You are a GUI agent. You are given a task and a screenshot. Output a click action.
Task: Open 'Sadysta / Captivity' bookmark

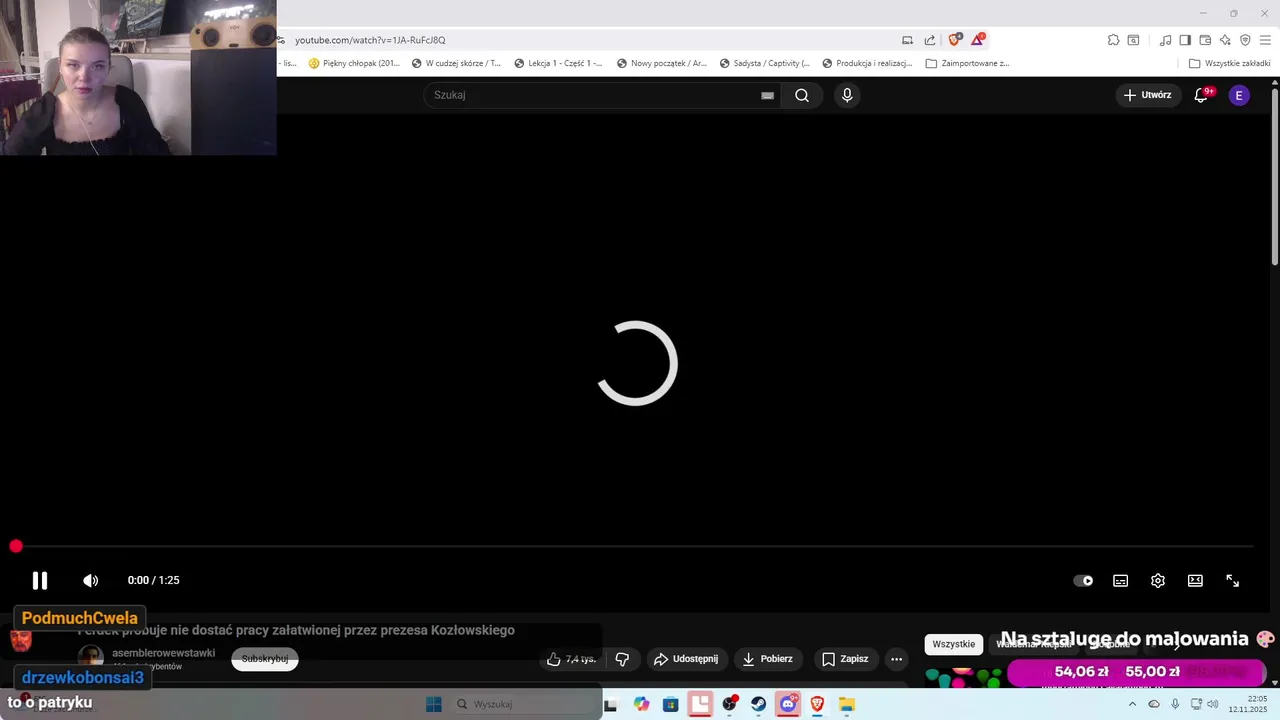tap(764, 63)
